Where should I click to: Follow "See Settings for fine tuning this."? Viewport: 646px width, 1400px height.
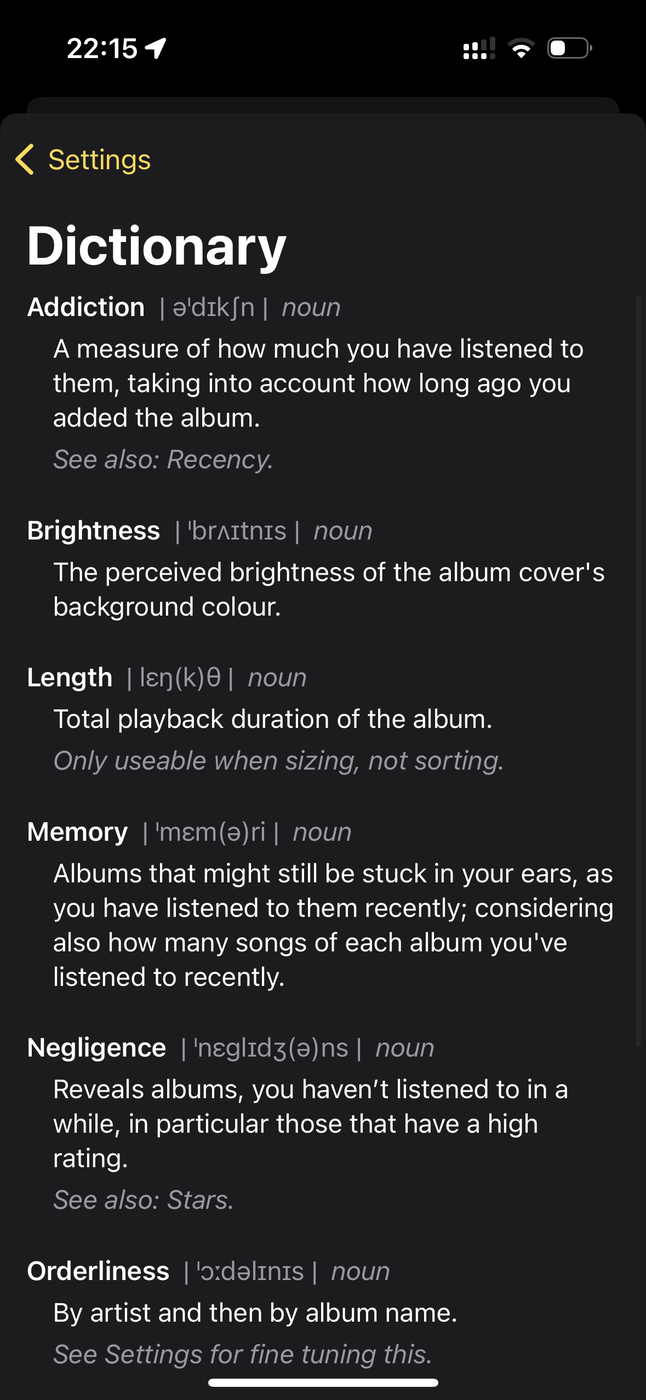pyautogui.click(x=243, y=1355)
